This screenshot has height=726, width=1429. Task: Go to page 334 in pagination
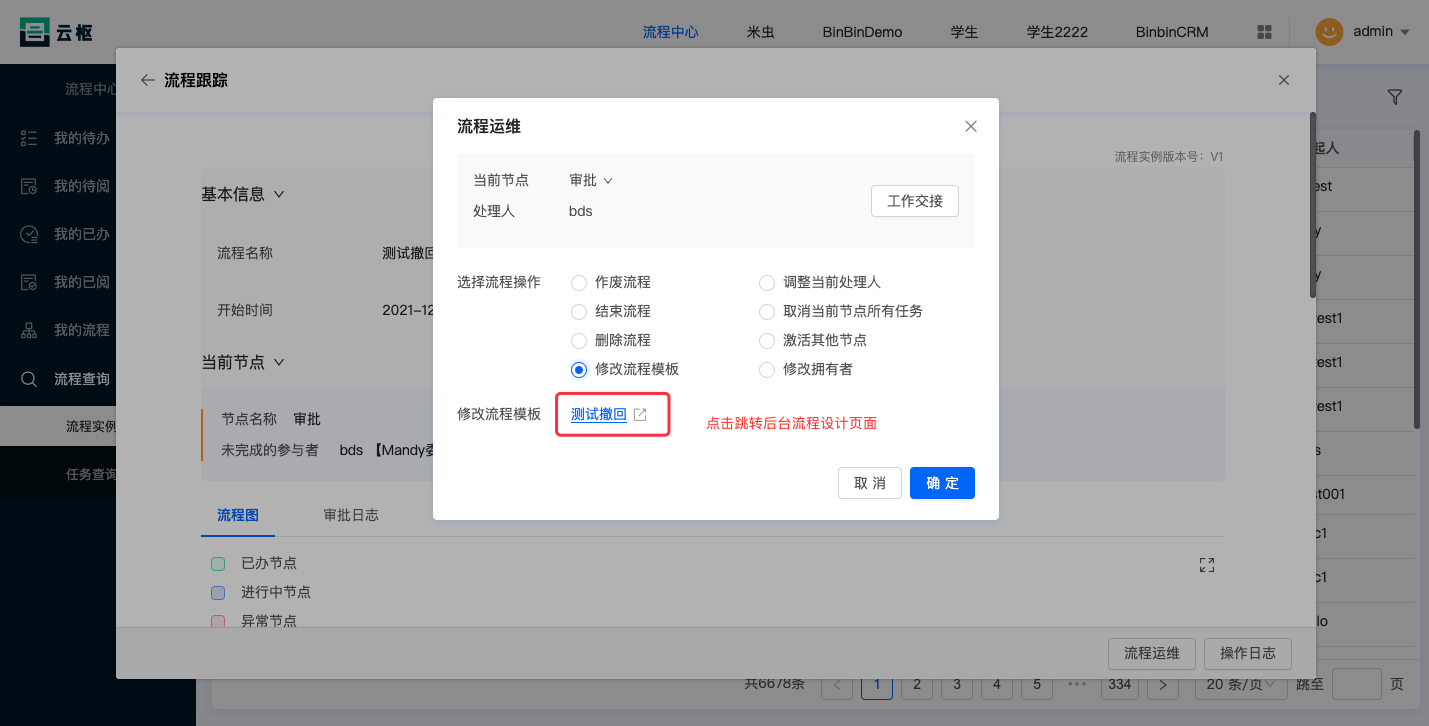pos(1119,685)
